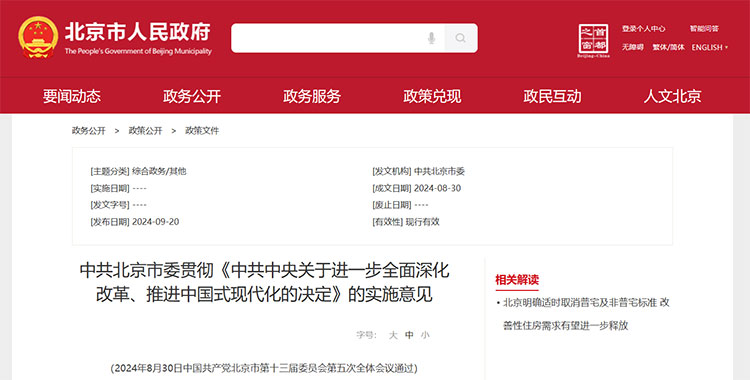Set font size to 大

393,335
